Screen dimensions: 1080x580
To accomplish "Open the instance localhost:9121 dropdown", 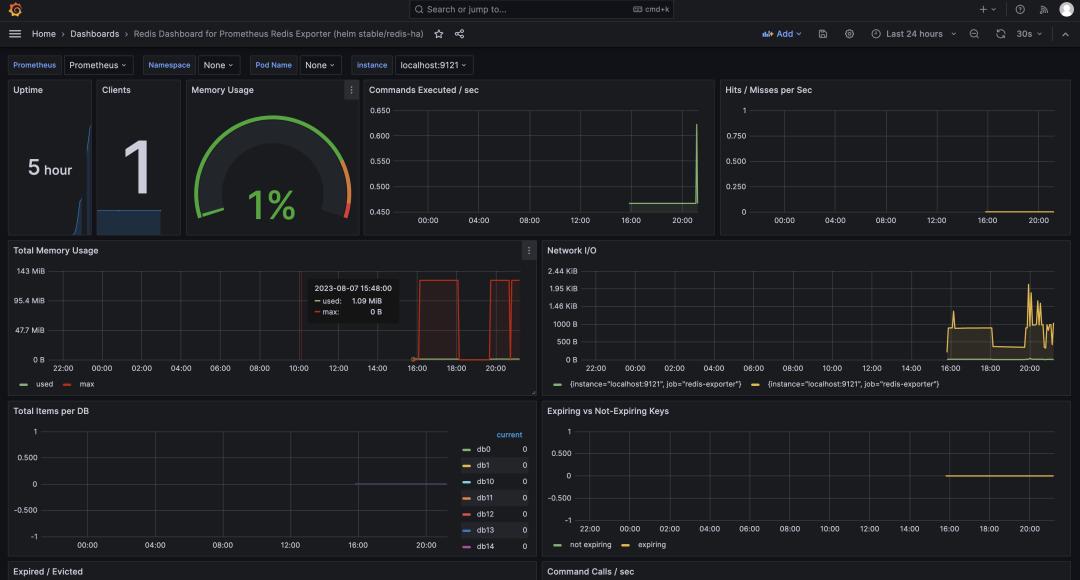I will click(433, 65).
